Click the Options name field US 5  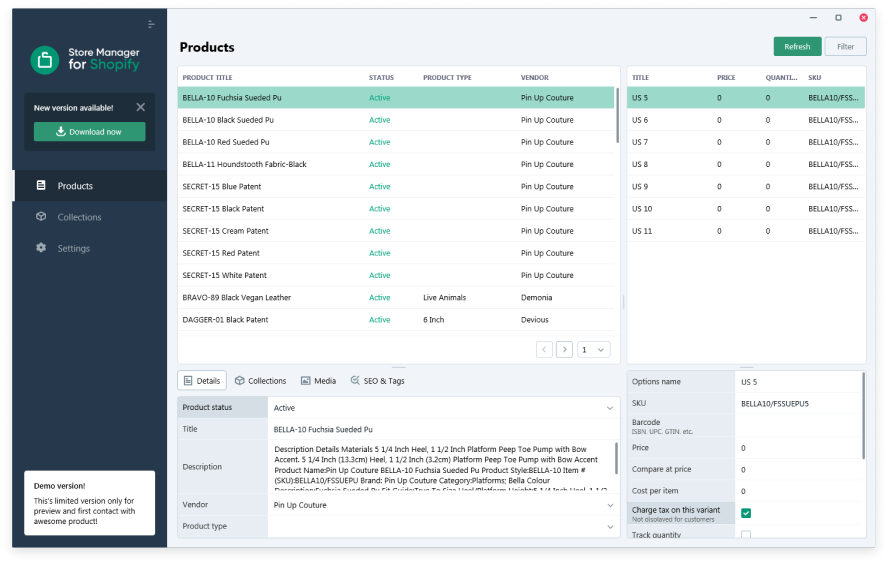pyautogui.click(x=799, y=382)
